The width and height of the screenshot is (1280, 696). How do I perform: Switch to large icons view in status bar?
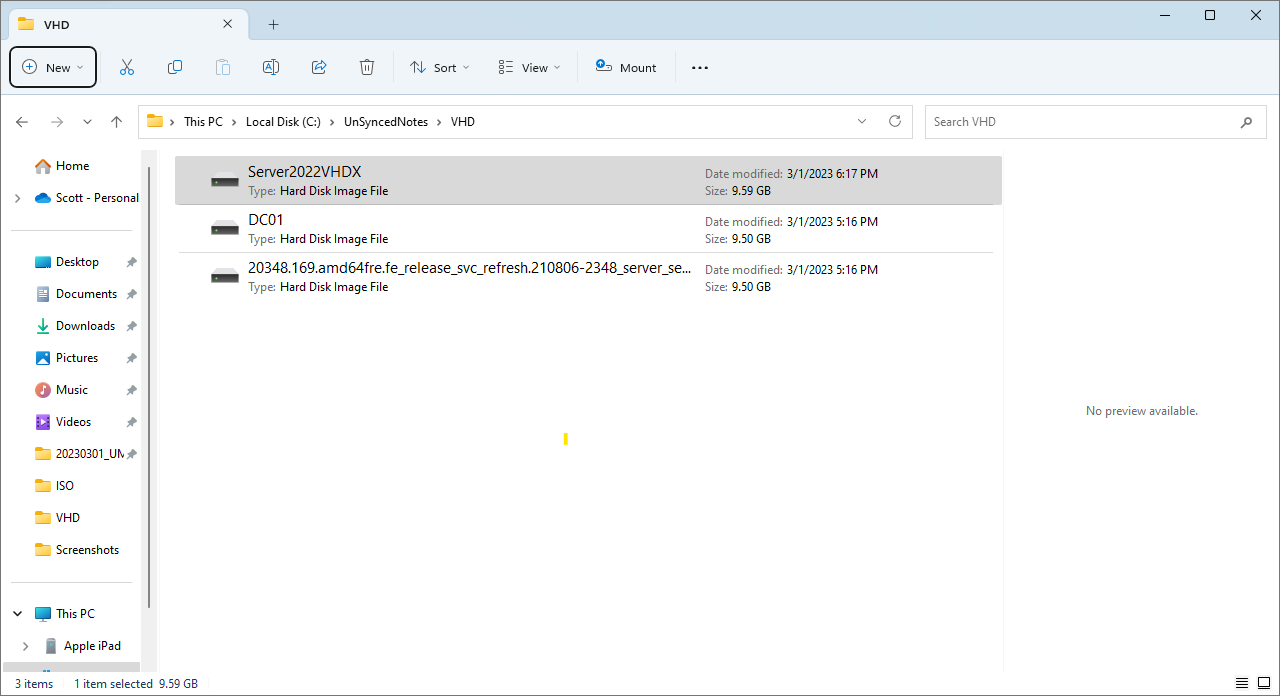(1263, 684)
